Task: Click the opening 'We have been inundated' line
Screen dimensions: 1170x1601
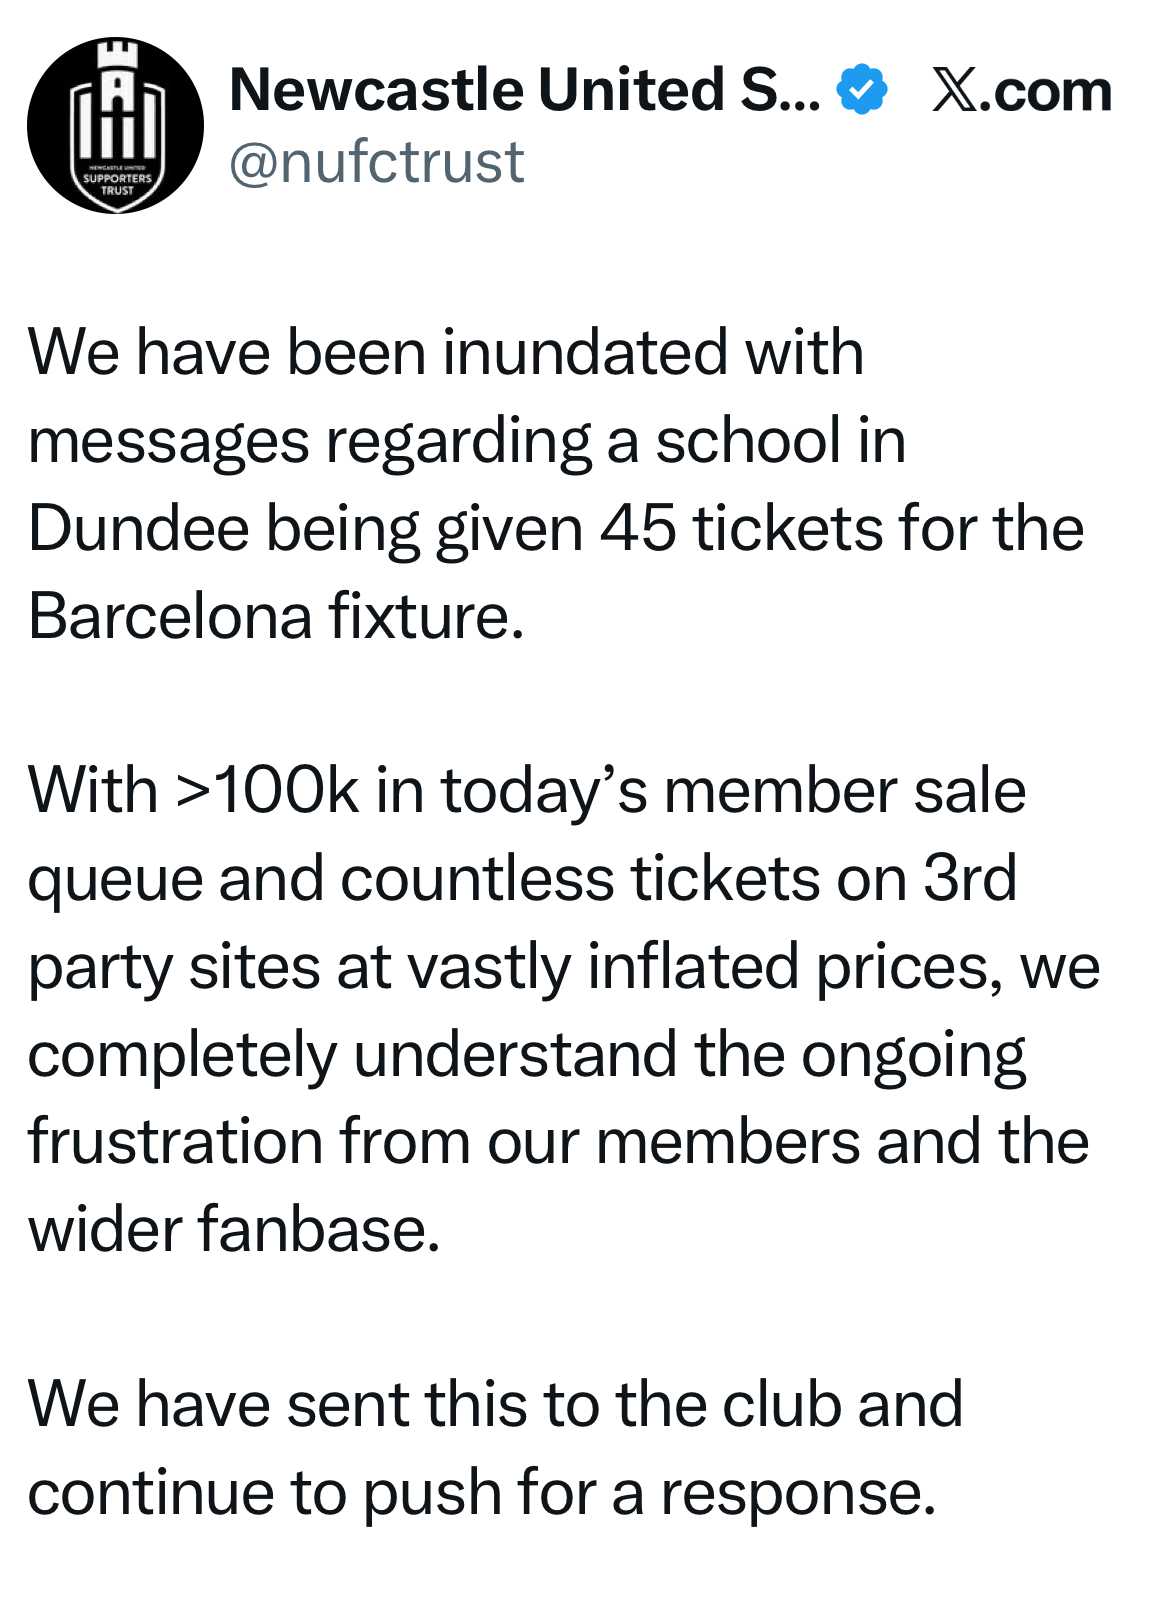Action: (446, 352)
